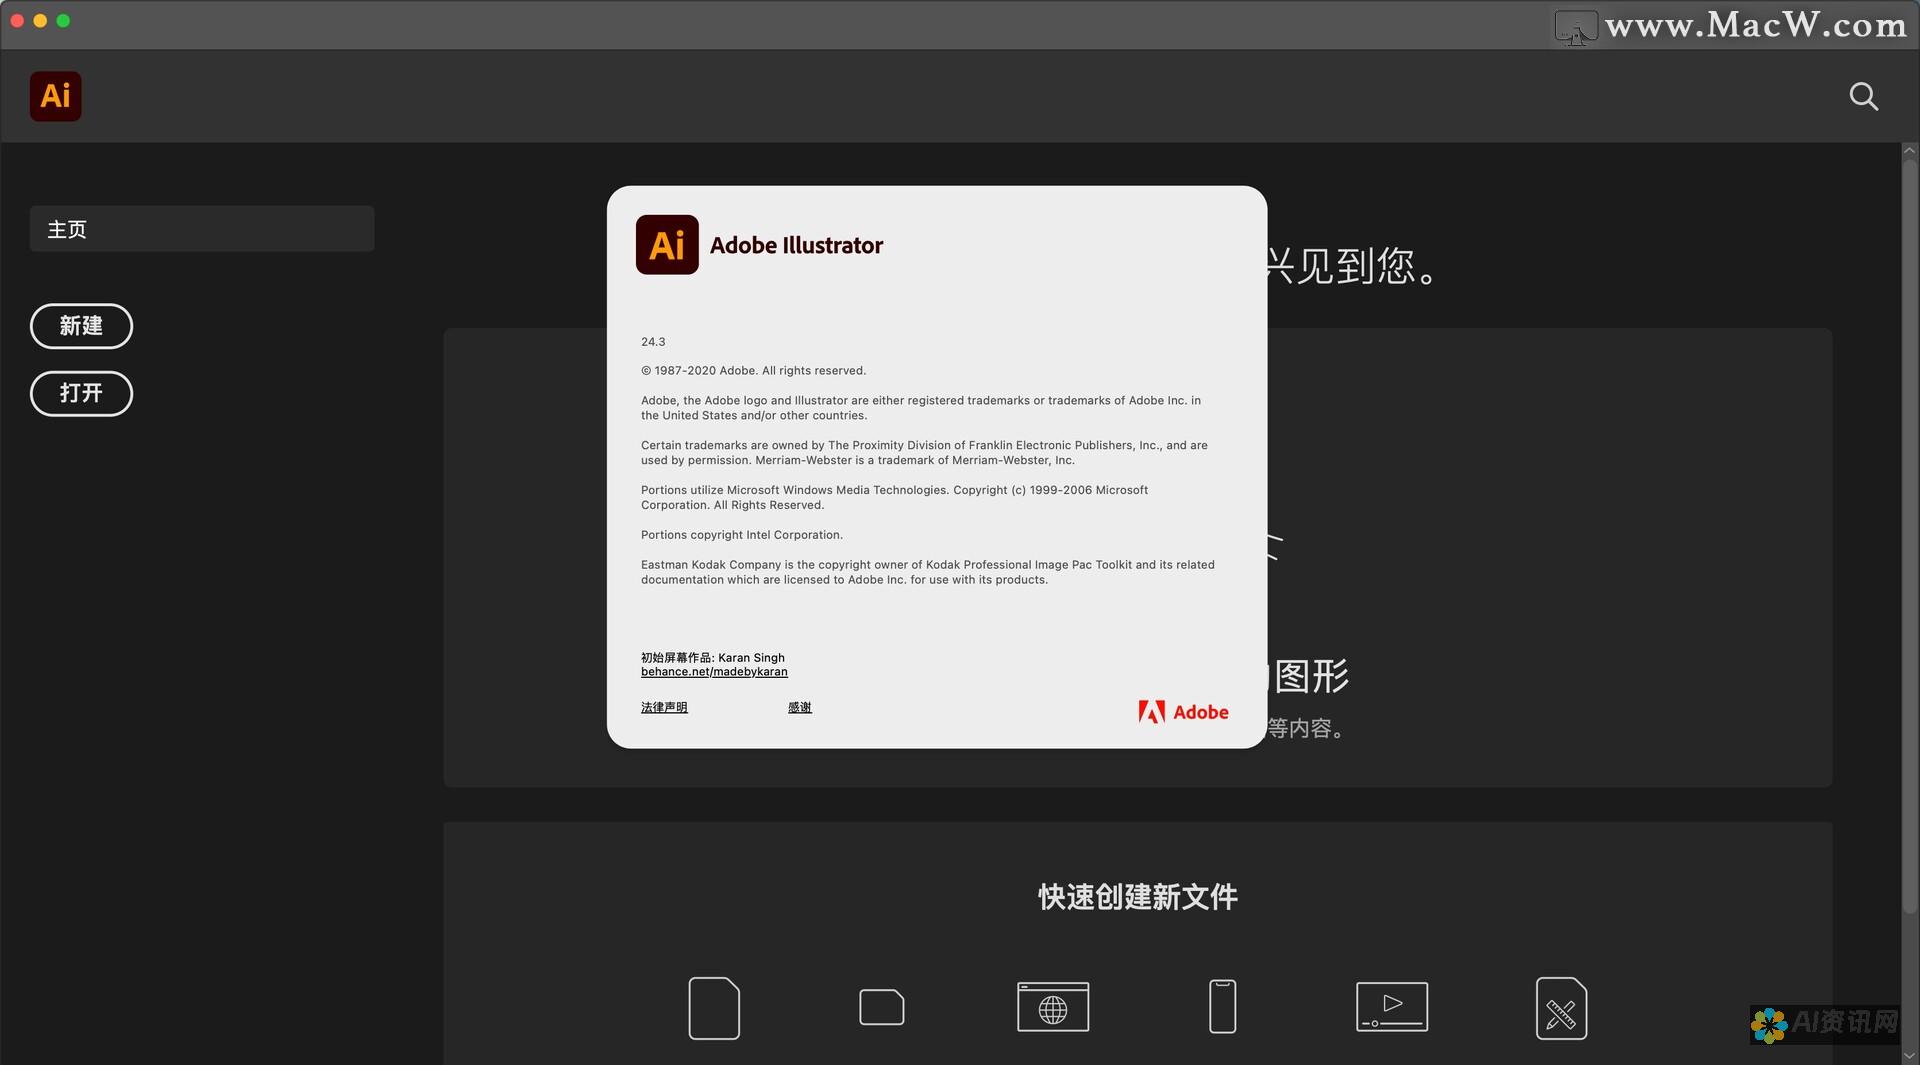Open the search magnifier icon
Screen dimensions: 1920x1065
(x=1864, y=97)
